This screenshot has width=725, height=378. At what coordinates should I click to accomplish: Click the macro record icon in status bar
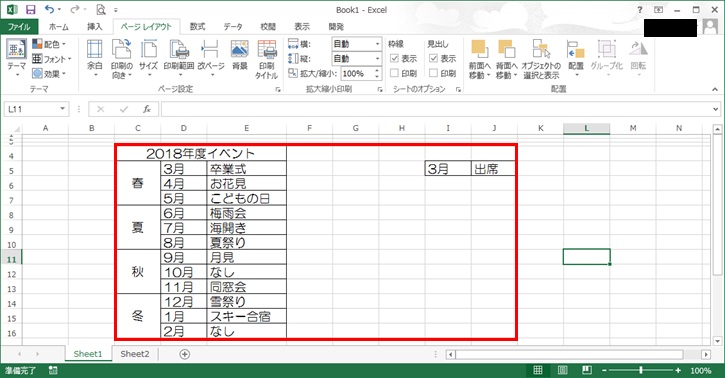point(53,370)
